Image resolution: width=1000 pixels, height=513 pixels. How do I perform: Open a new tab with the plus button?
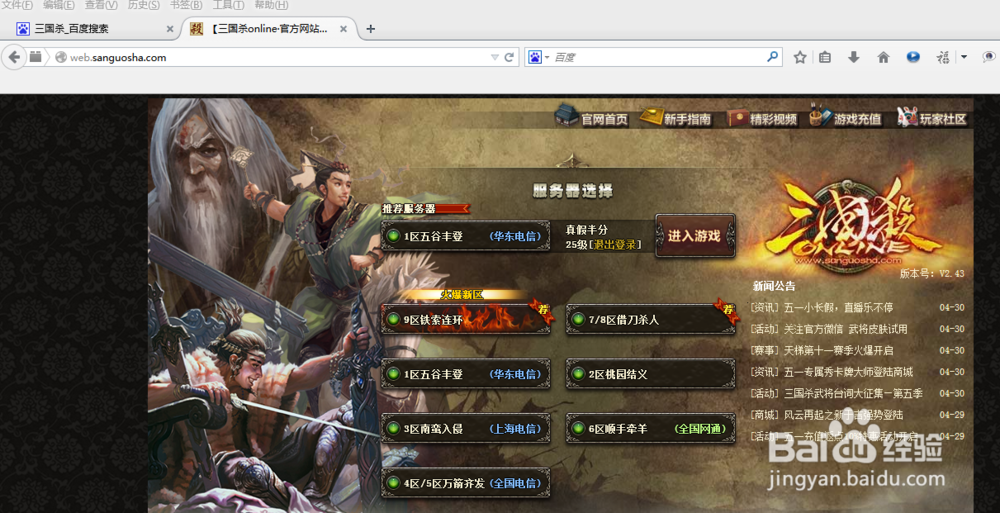[x=371, y=29]
